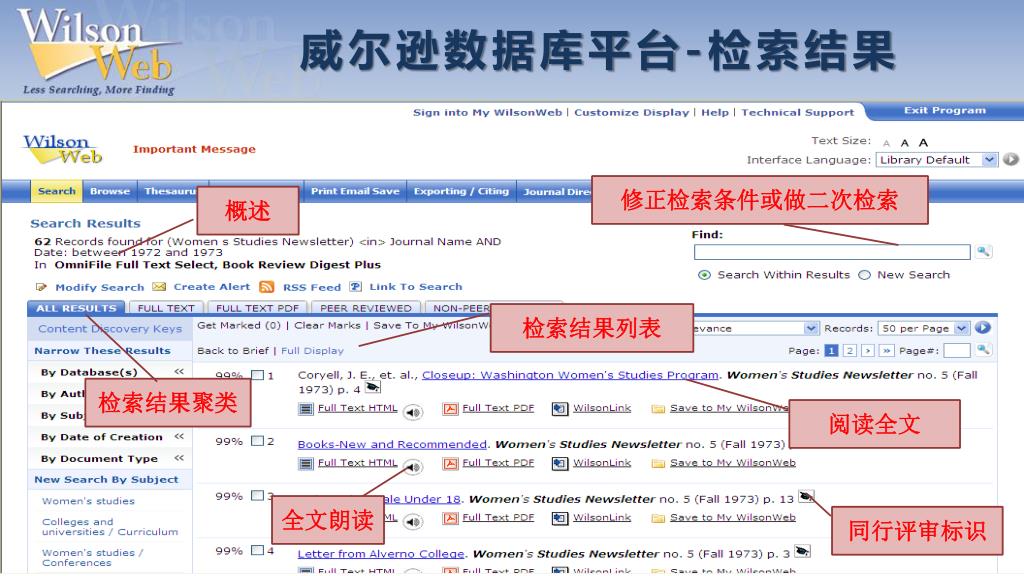Viewport: 1024px width, 576px height.
Task: Play audio speaker icon for record 3
Action: pos(413,522)
